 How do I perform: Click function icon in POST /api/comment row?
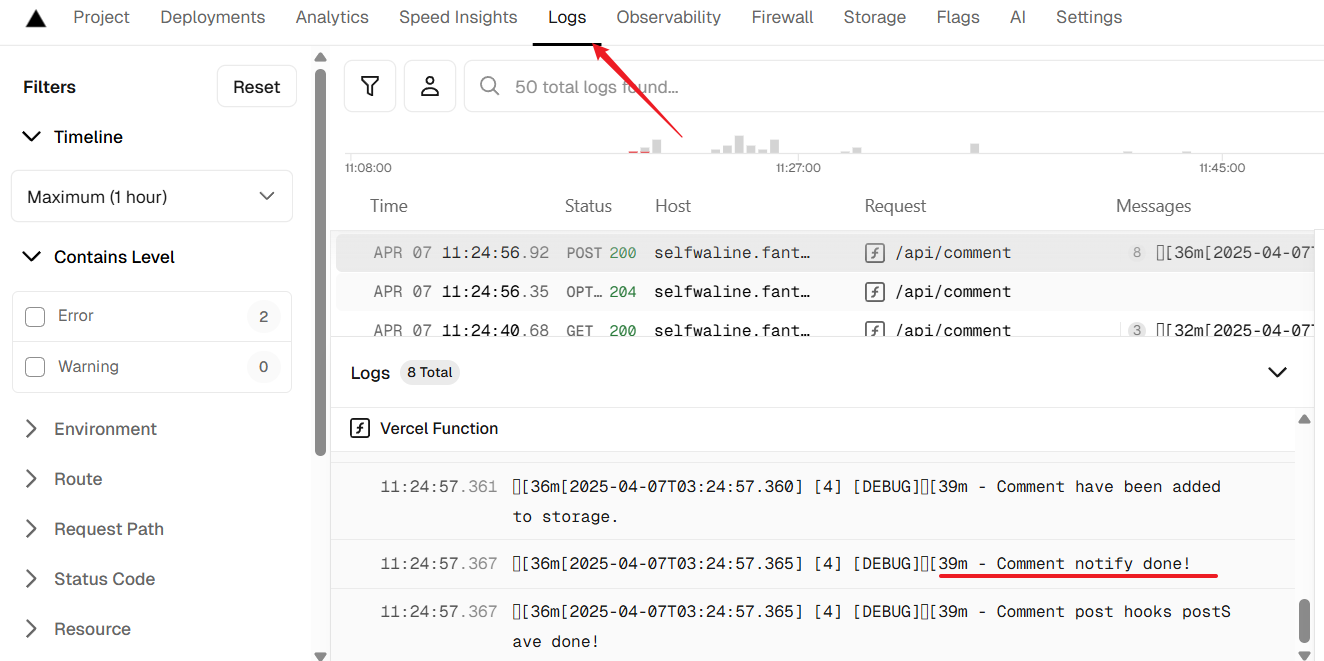click(875, 253)
